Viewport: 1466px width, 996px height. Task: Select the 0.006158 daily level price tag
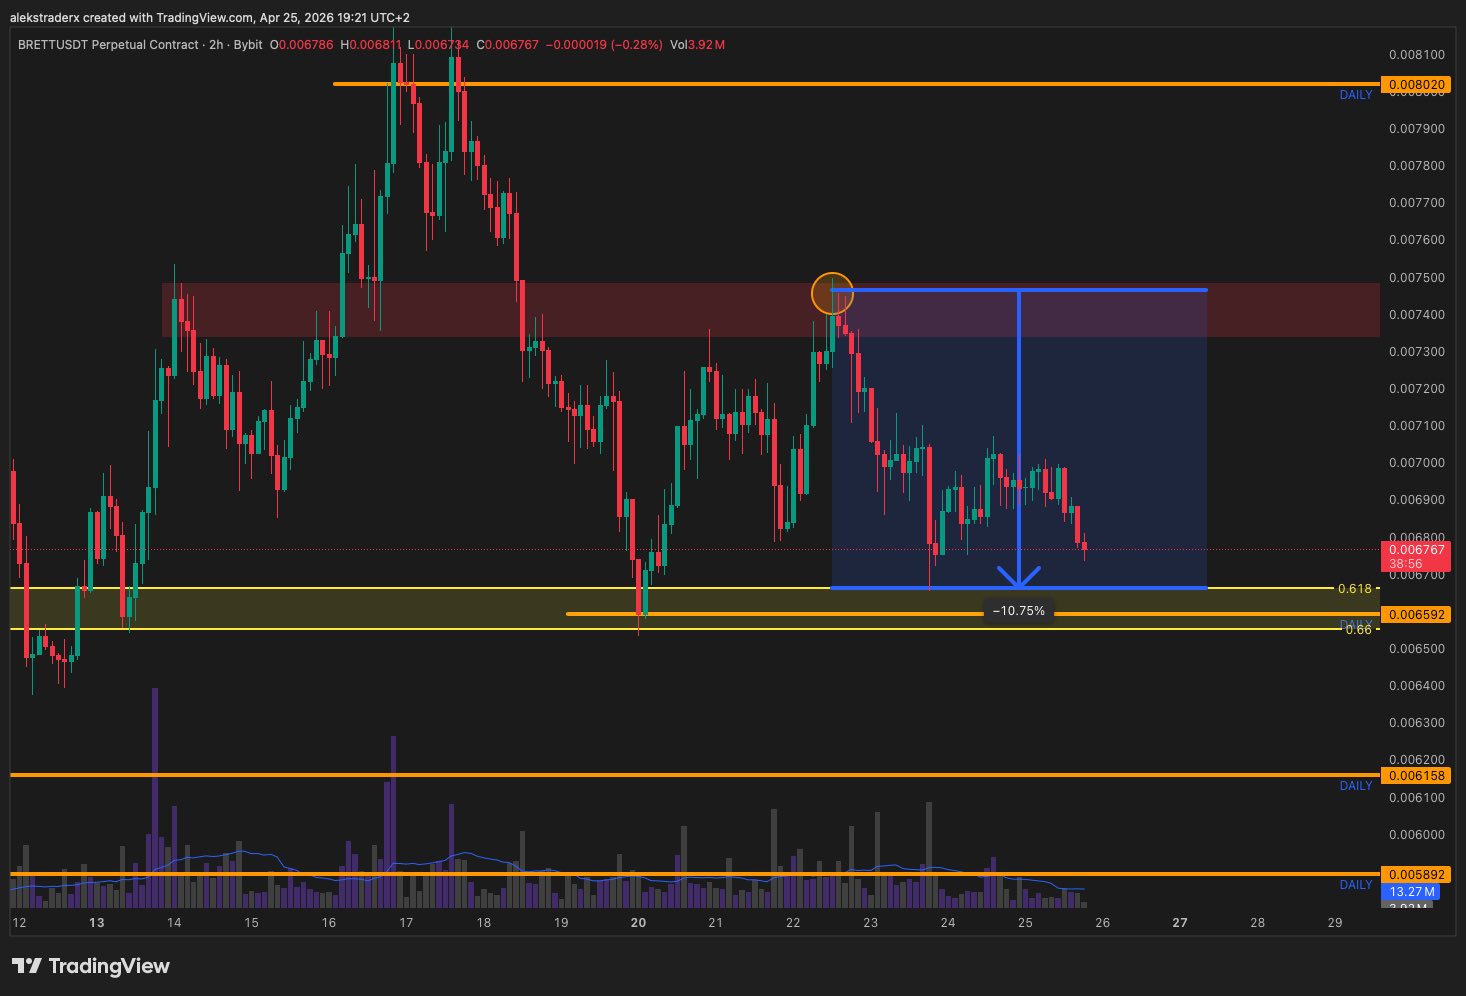coord(1415,775)
